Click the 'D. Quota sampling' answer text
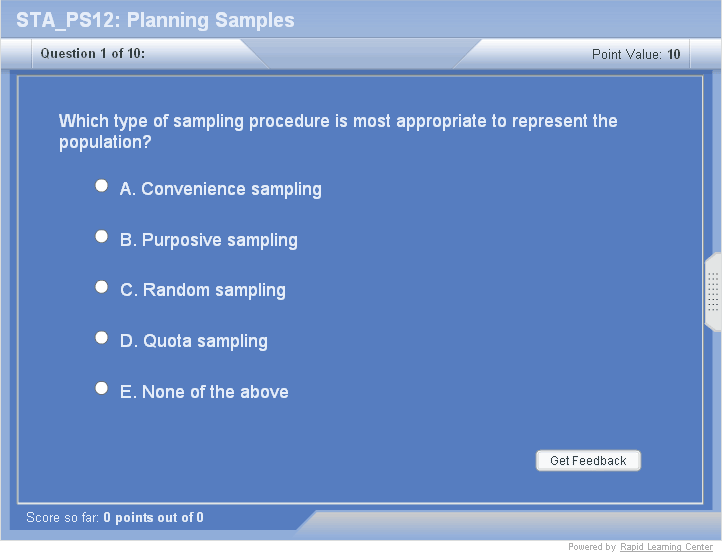The height and width of the screenshot is (556, 722). 193,341
